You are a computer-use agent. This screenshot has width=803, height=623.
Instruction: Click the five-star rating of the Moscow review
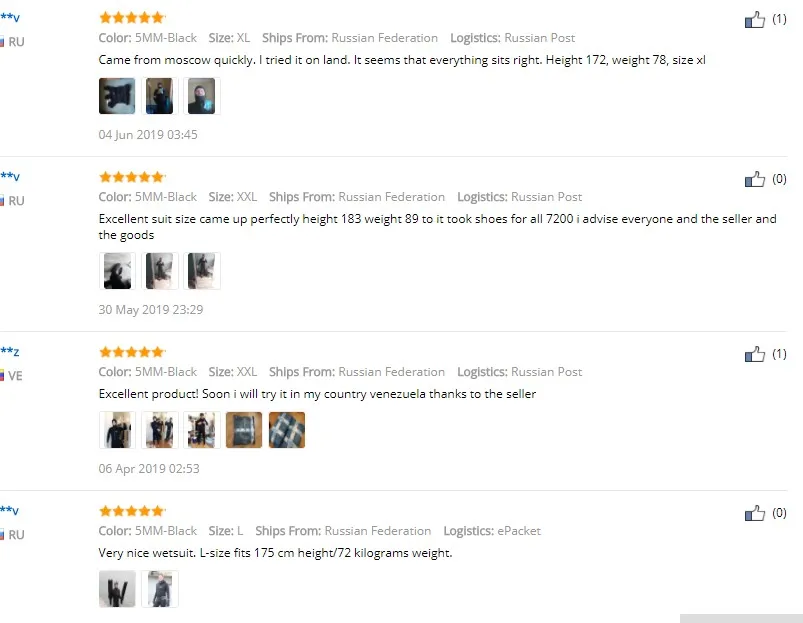(x=132, y=18)
